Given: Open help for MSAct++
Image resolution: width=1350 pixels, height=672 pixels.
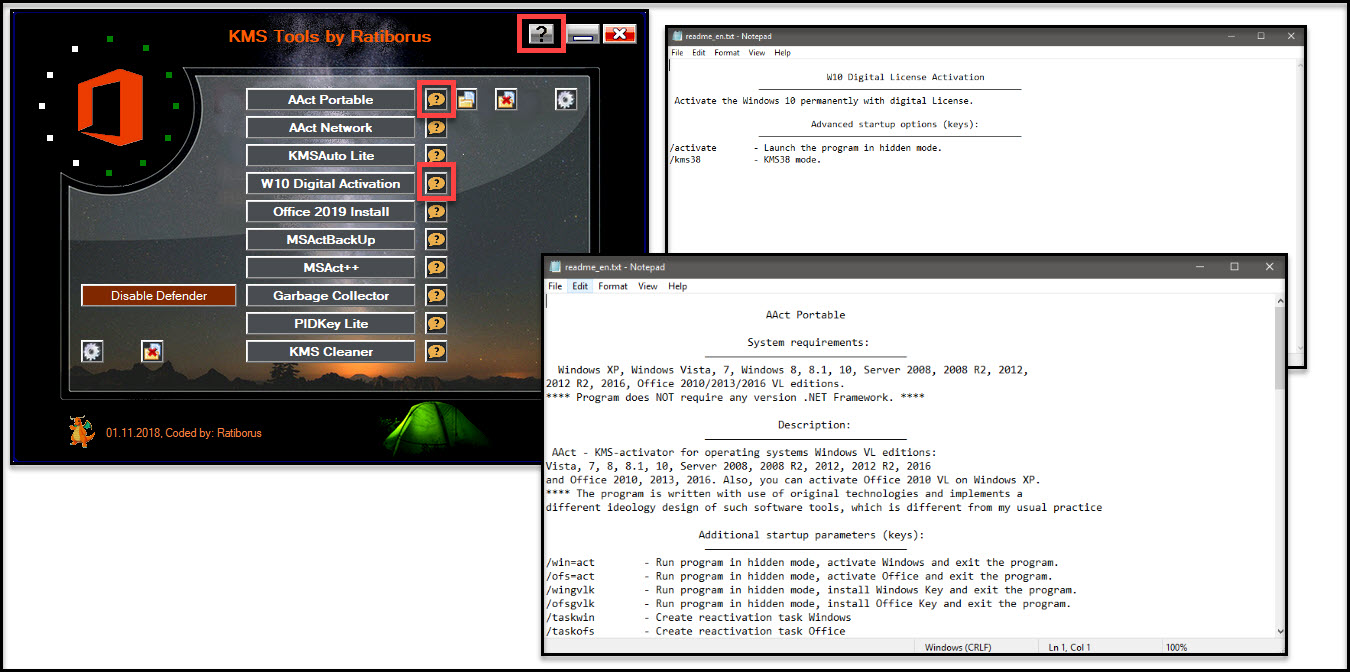Looking at the screenshot, I should tap(436, 267).
